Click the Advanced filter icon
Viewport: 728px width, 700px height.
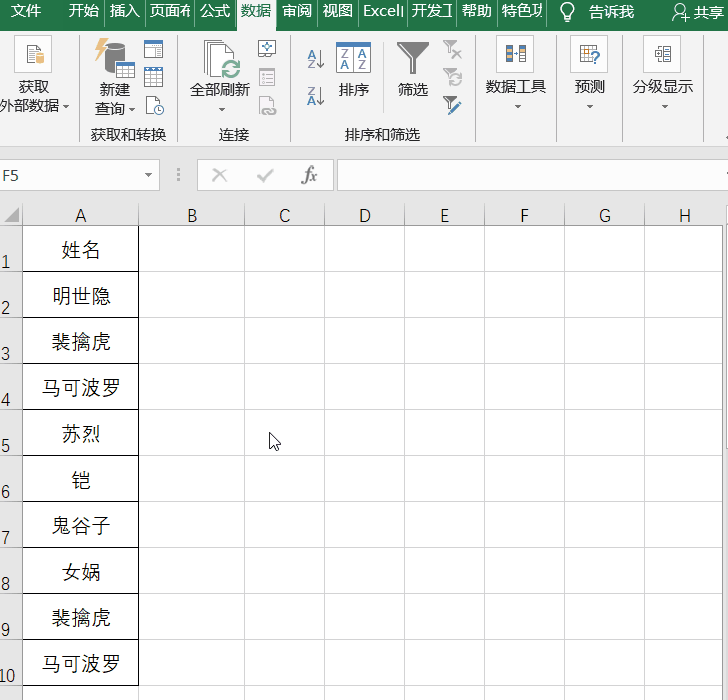(452, 105)
